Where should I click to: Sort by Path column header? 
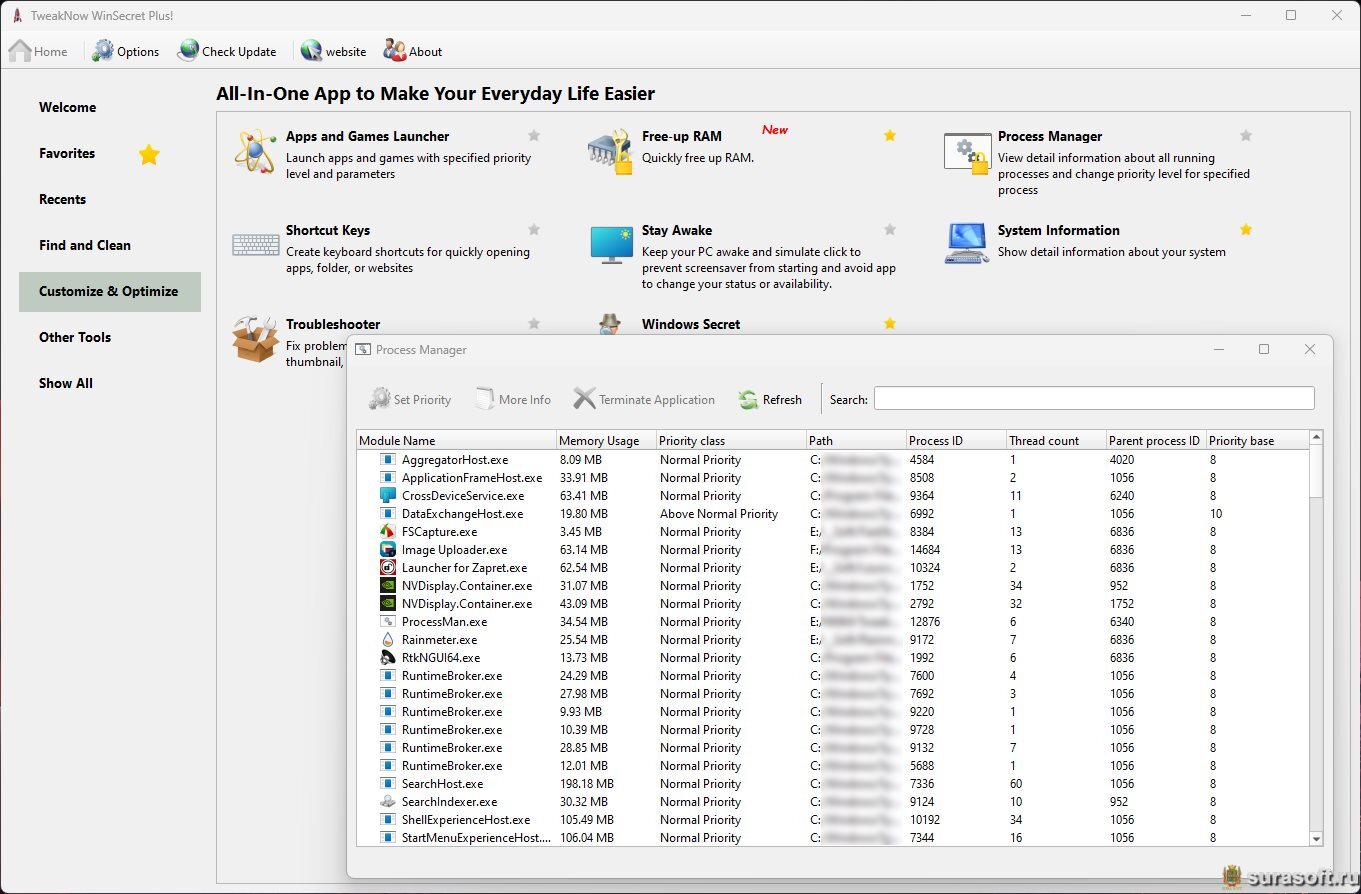pos(856,440)
